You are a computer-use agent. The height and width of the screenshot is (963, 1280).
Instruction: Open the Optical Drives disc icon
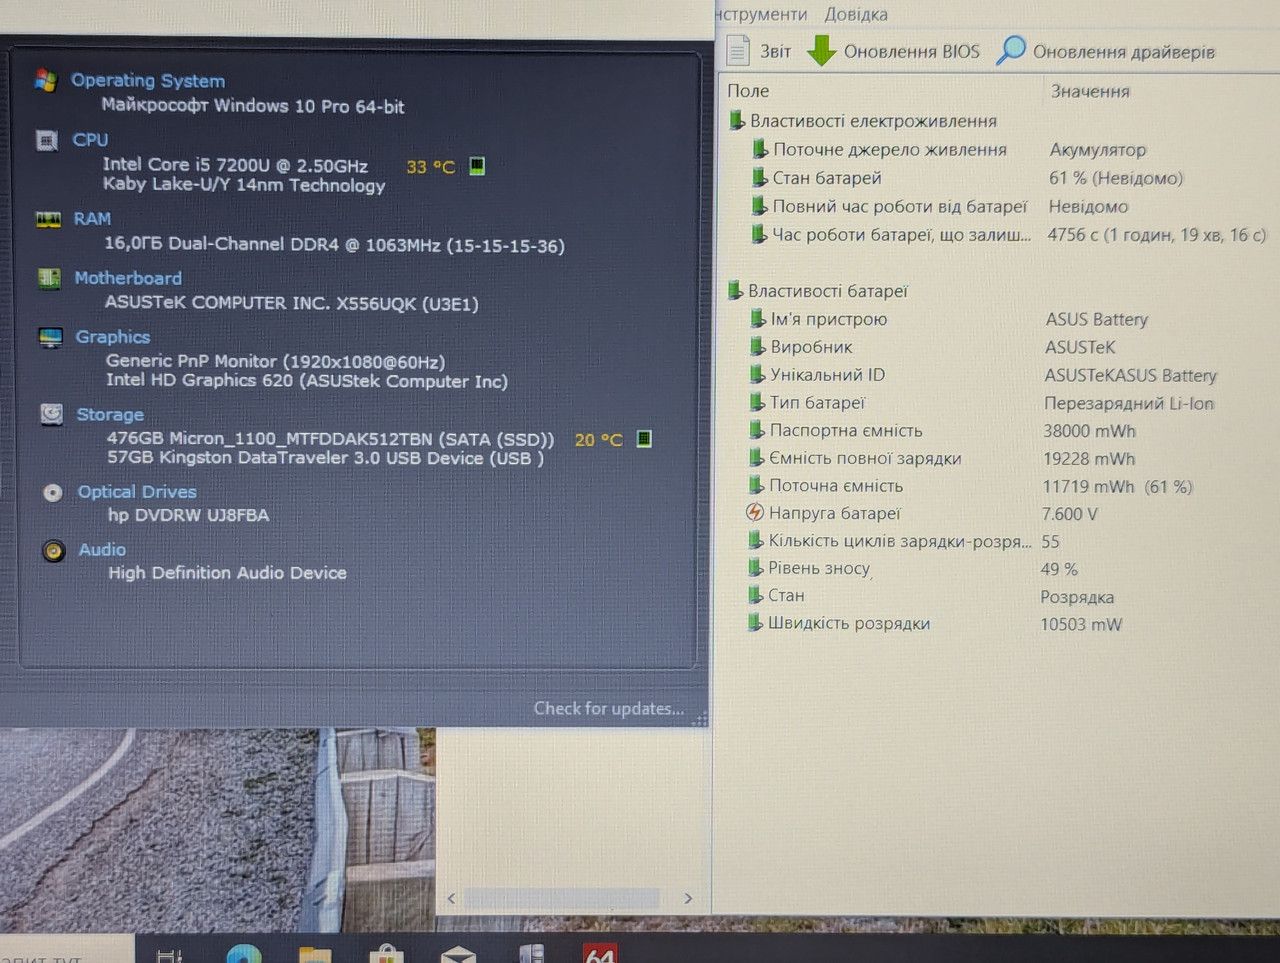[x=53, y=492]
